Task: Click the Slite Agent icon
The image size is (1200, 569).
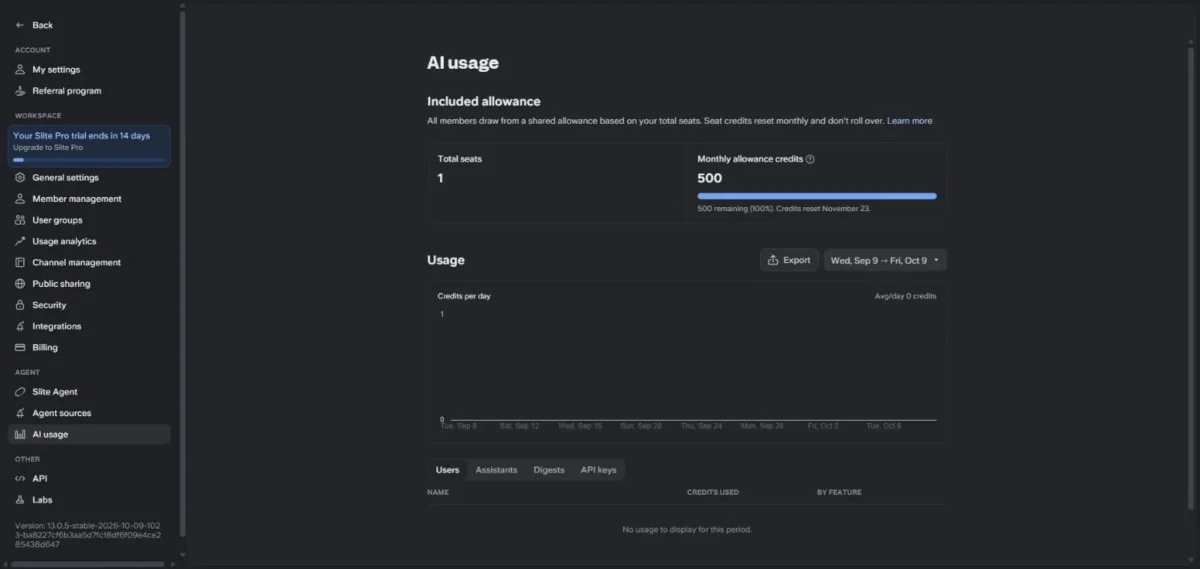Action: point(20,392)
